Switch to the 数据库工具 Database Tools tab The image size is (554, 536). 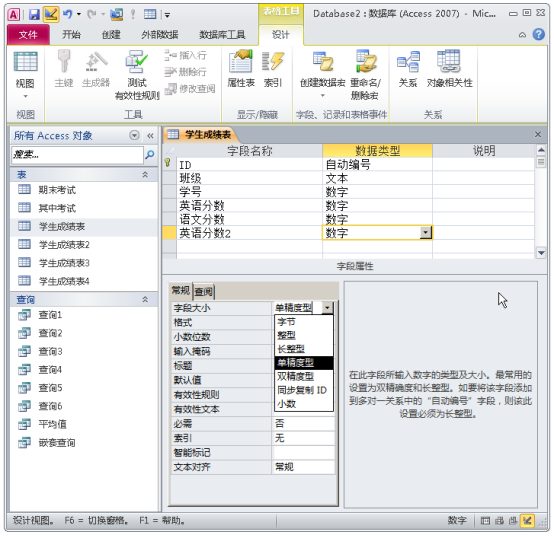[222, 35]
